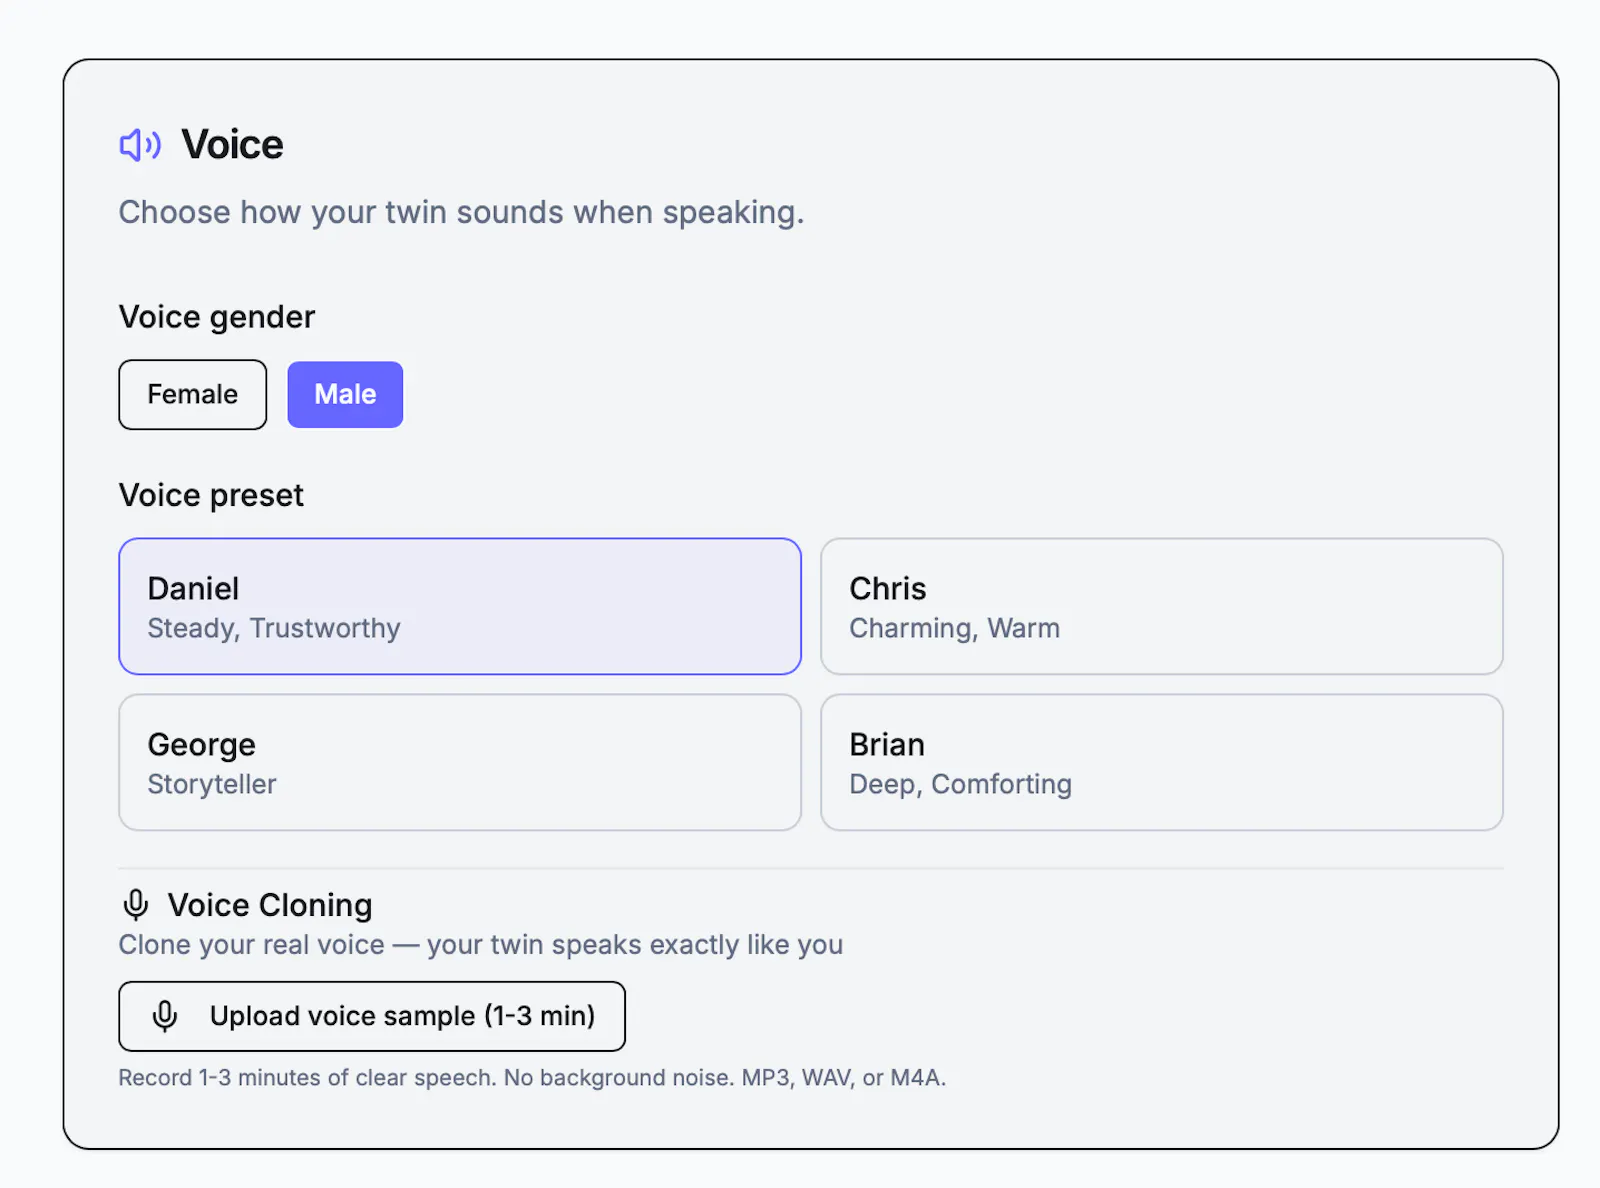Screen dimensions: 1600x1188
Task: Choose the Daniel voice preset card
Action: [460, 607]
